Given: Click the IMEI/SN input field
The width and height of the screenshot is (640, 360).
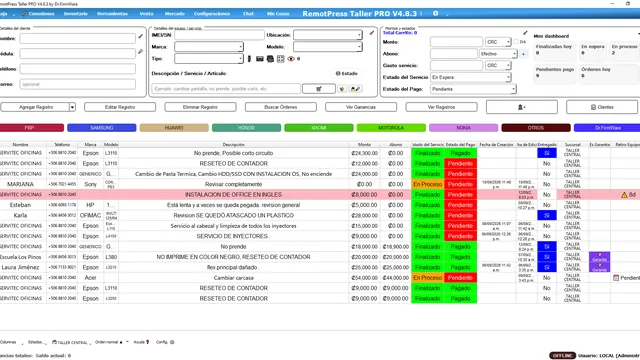Looking at the screenshot, I should pos(219,35).
